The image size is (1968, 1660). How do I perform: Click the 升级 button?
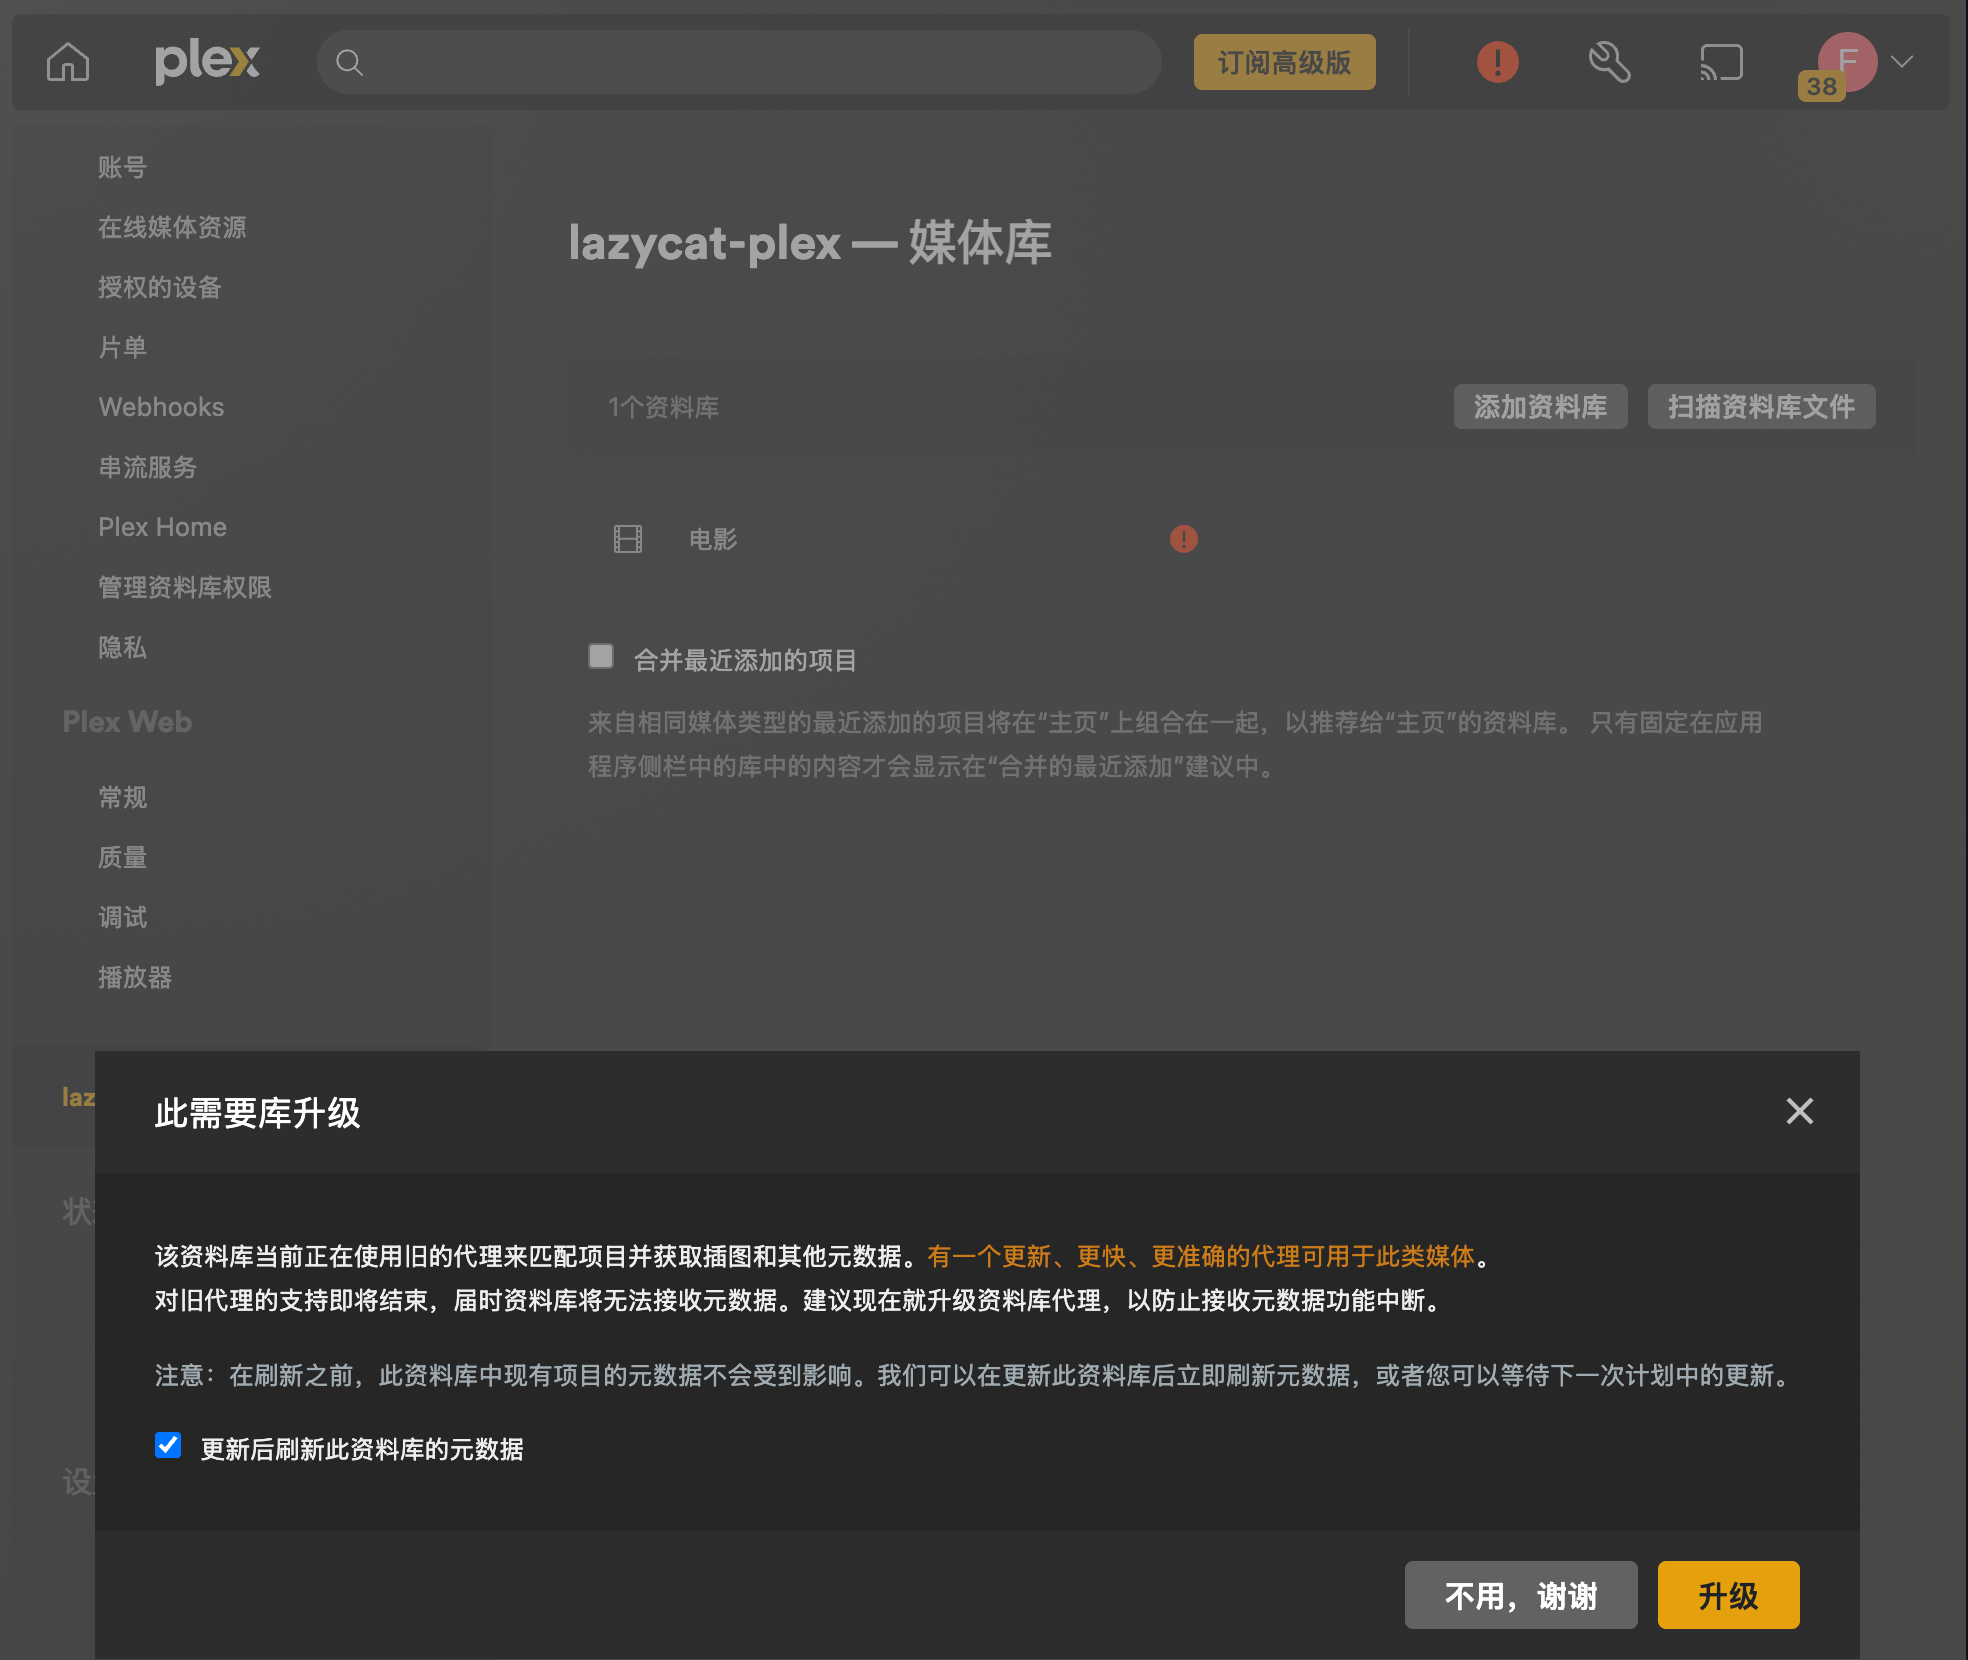1727,1595
